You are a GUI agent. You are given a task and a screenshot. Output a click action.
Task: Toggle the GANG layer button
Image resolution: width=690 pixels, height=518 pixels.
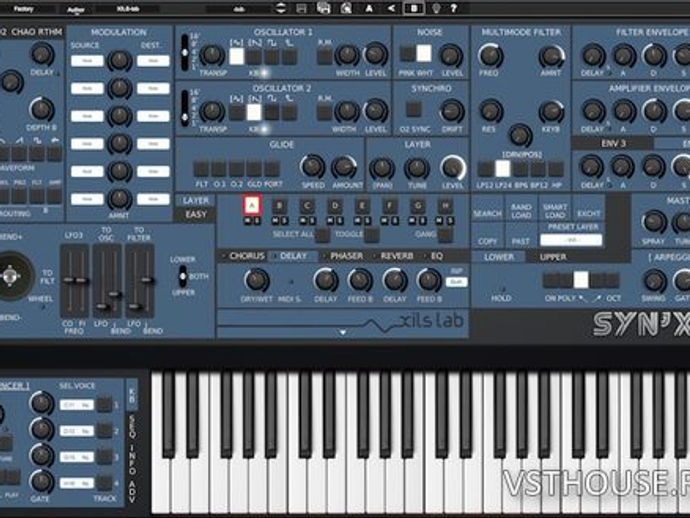coord(445,235)
